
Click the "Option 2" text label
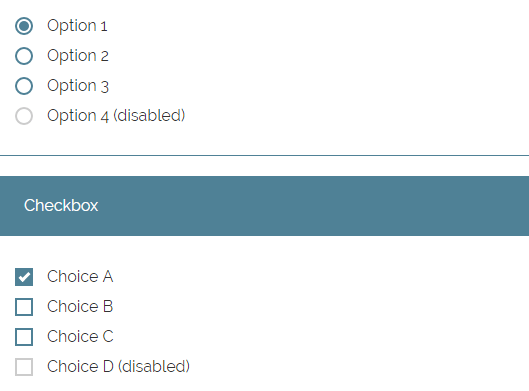coord(78,56)
